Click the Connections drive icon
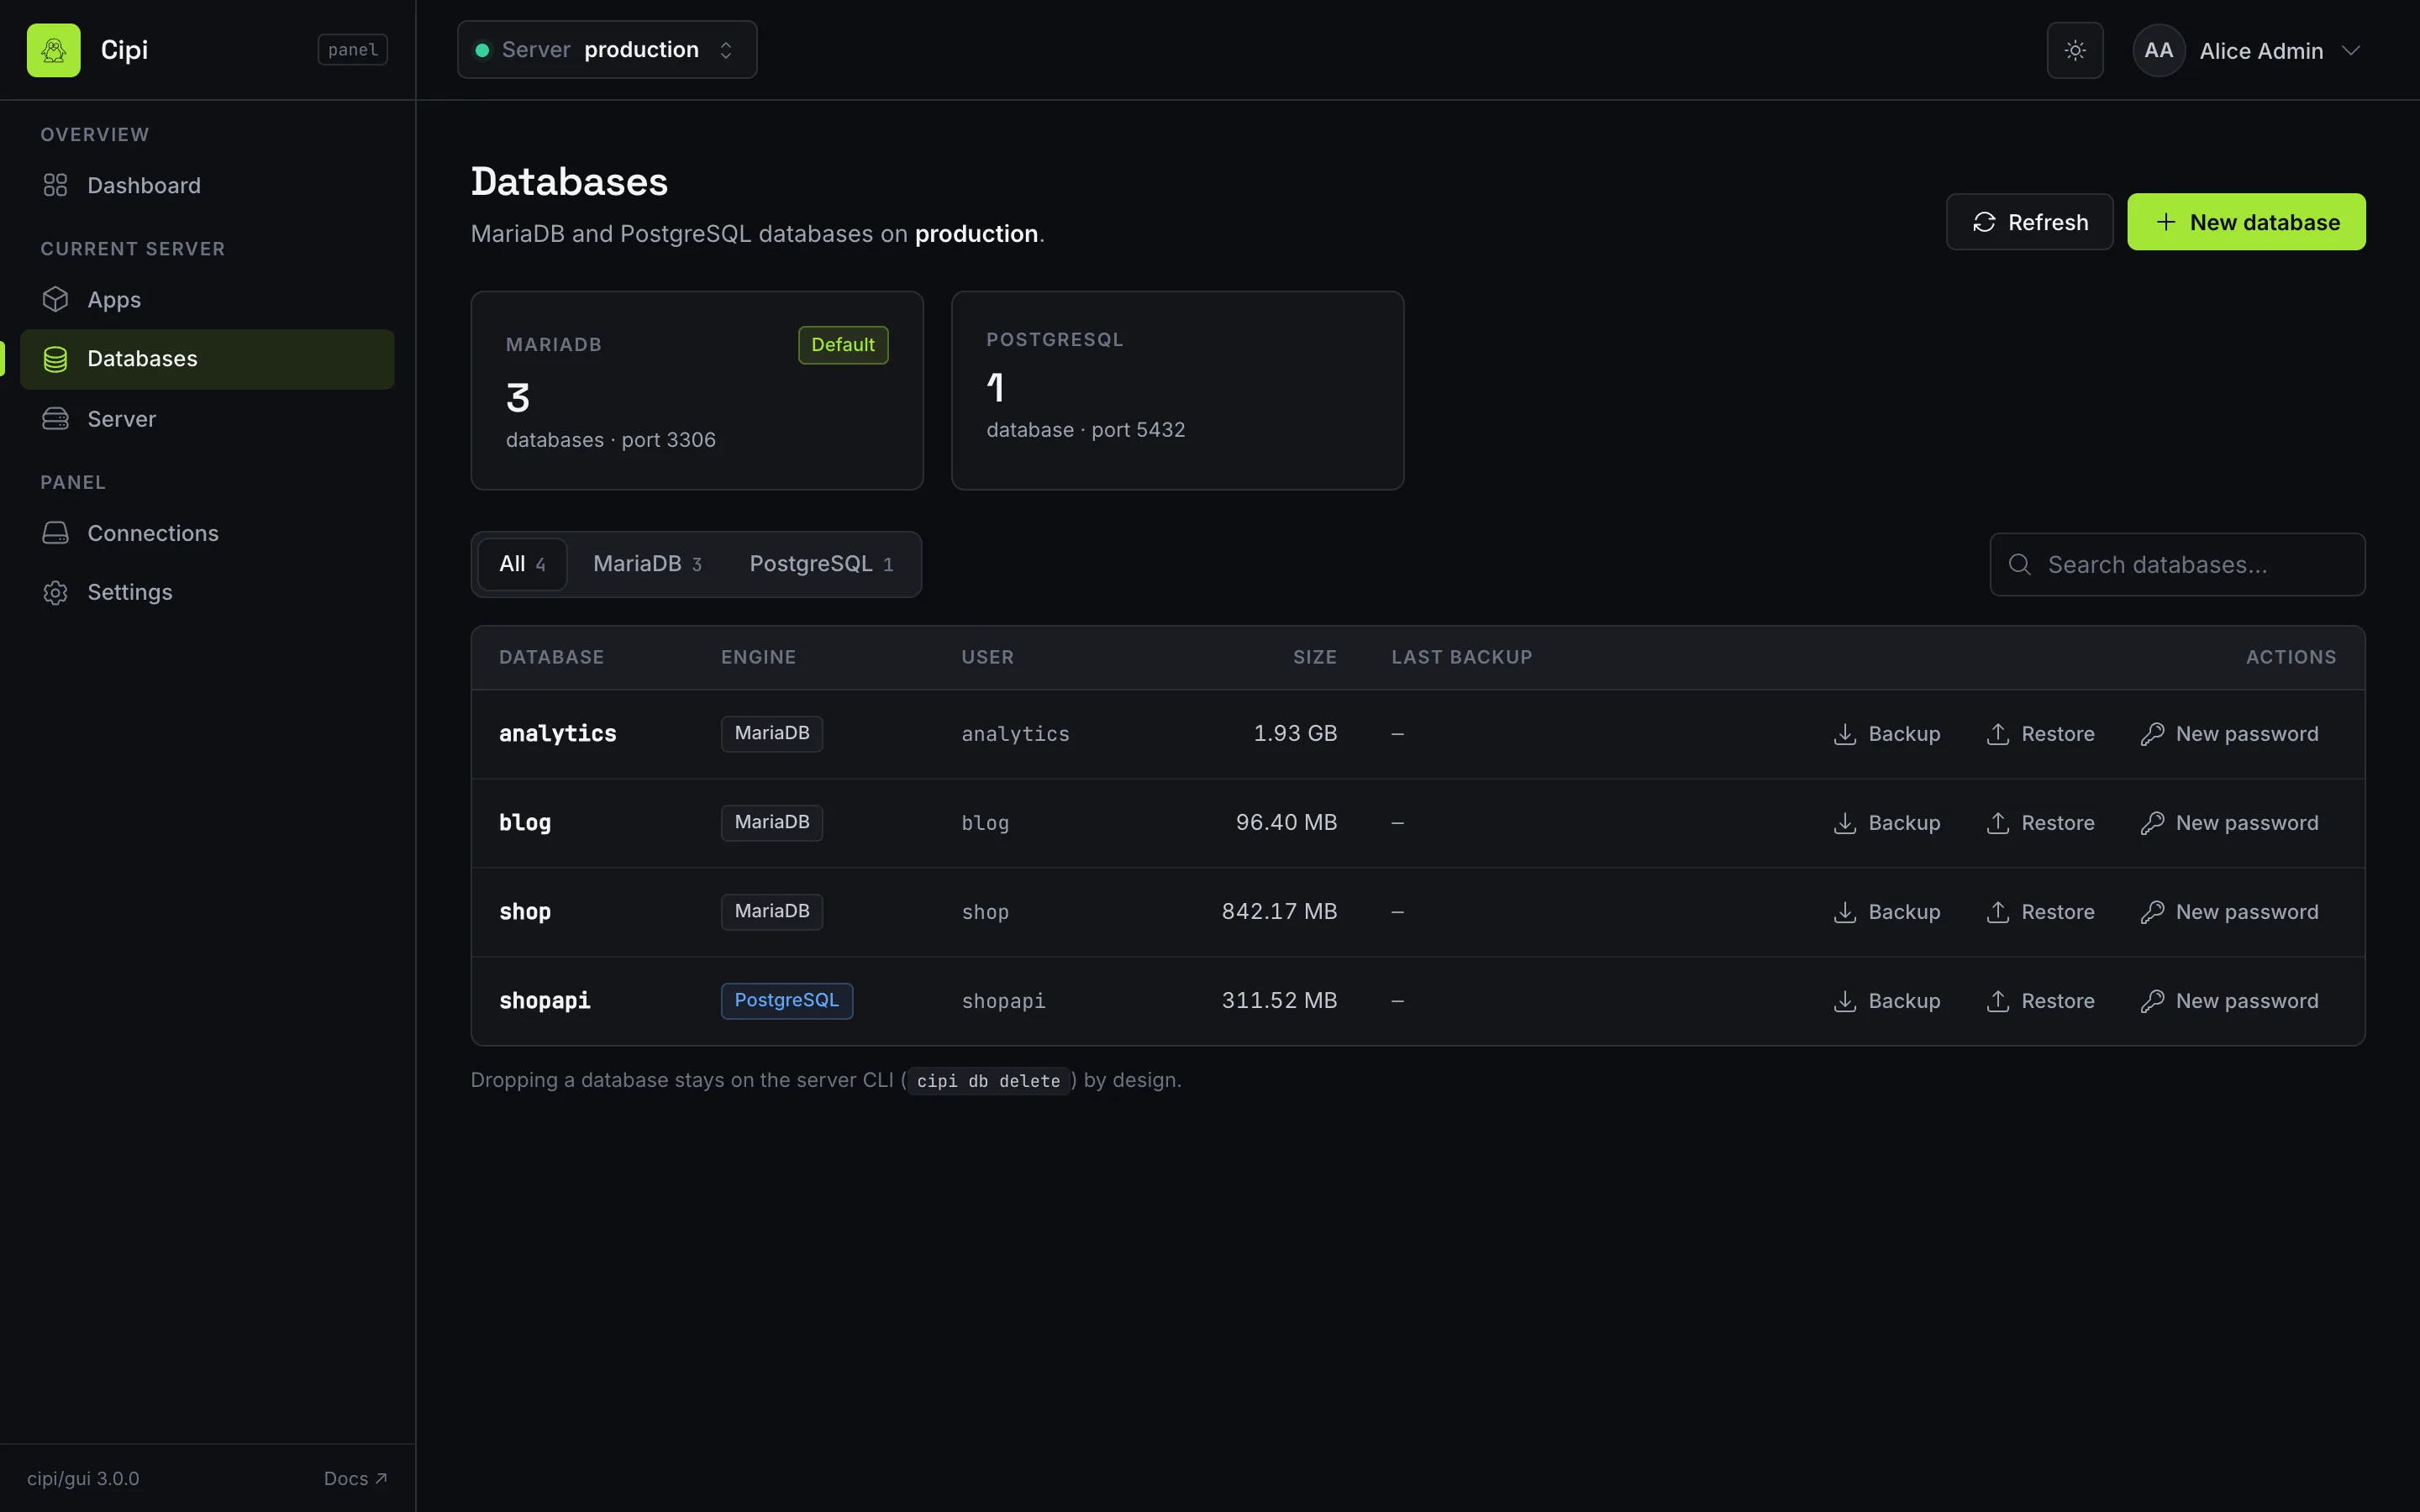 55,533
